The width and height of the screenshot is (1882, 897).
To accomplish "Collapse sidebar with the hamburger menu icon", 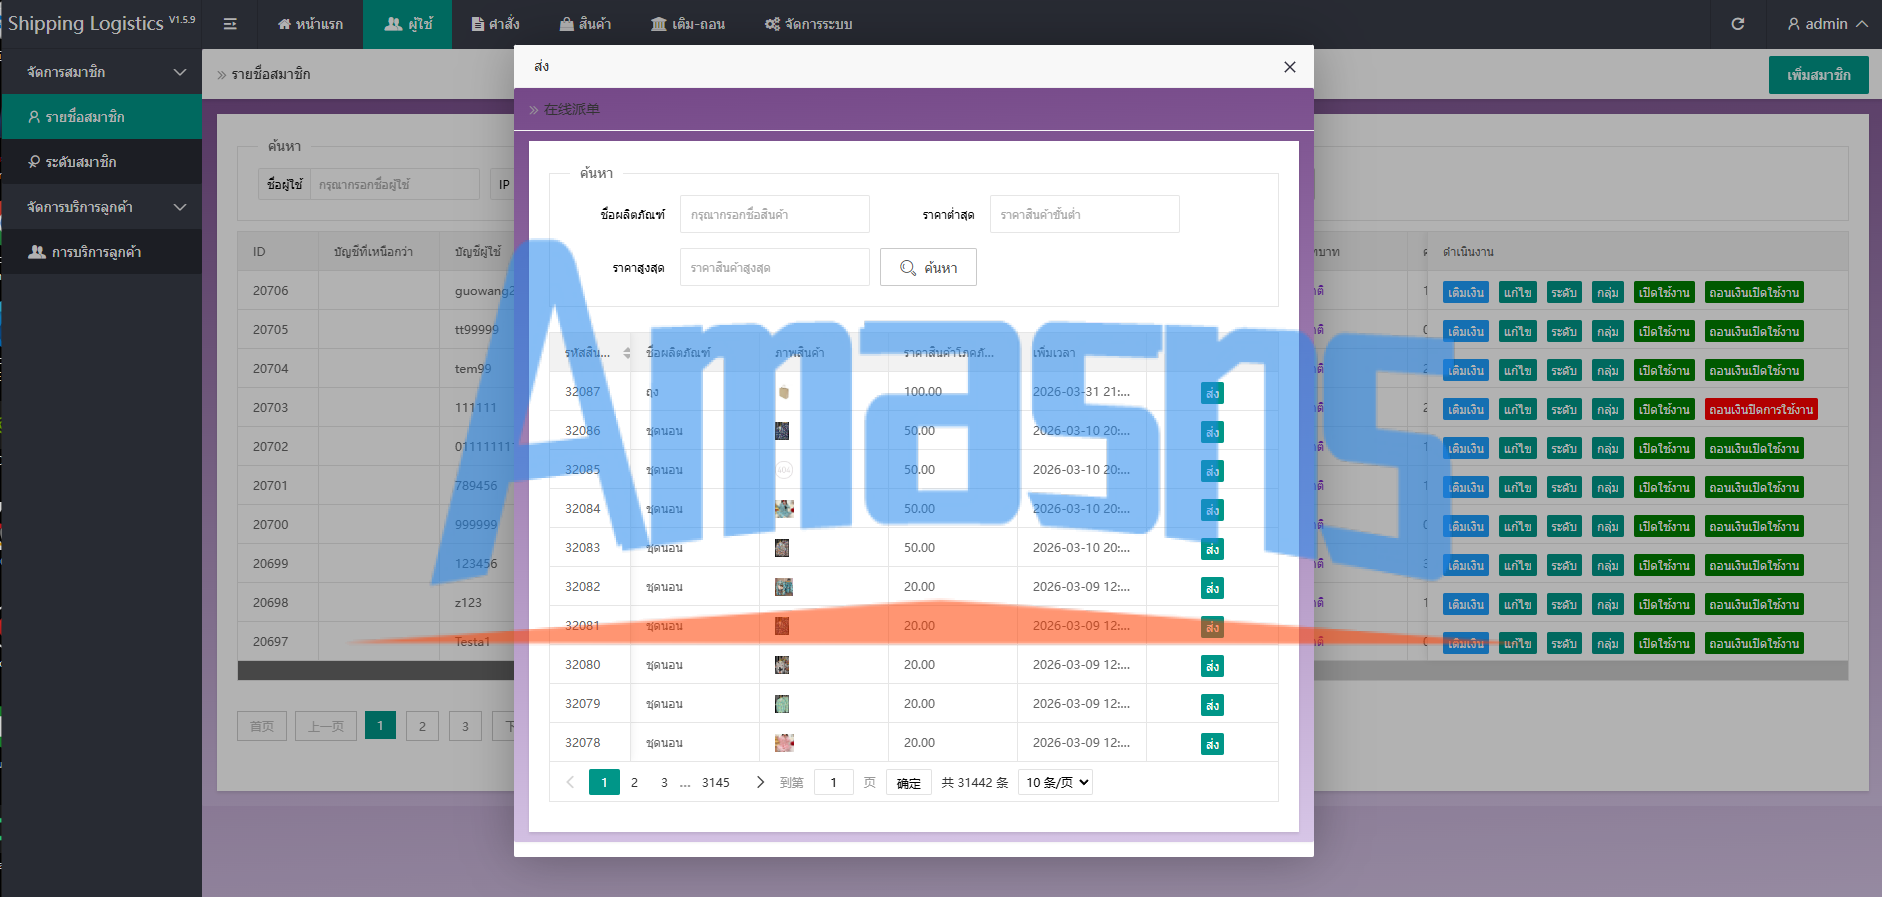I will tap(230, 24).
